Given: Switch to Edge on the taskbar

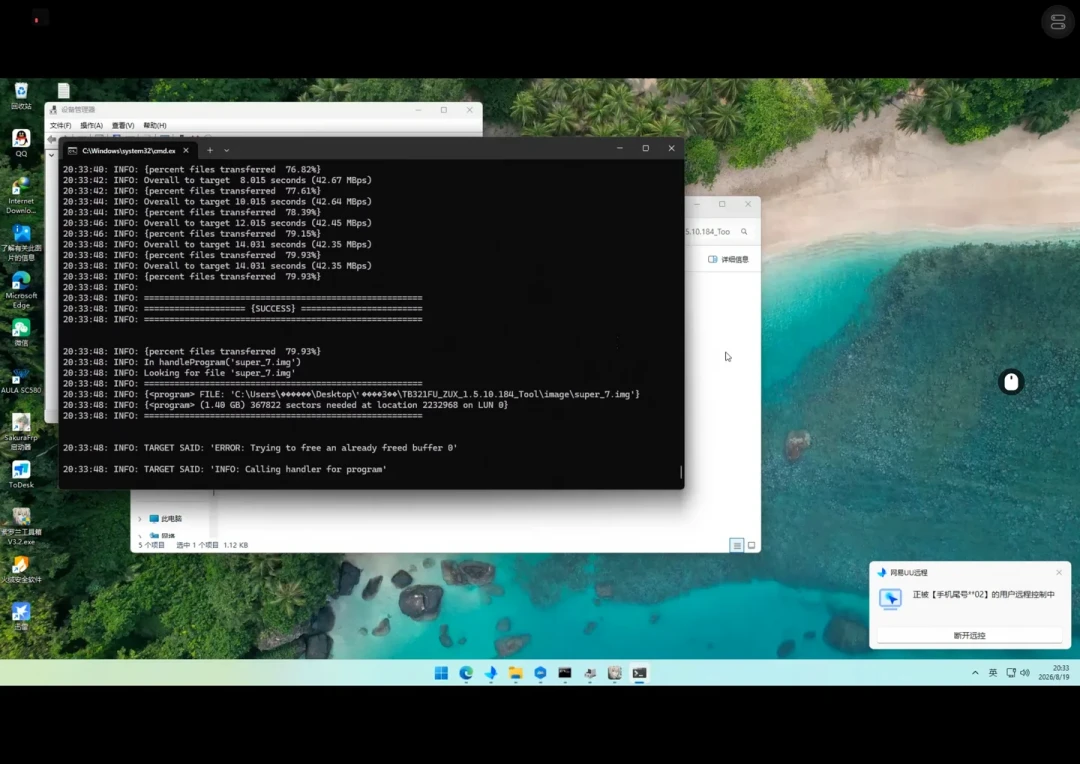Looking at the screenshot, I should (466, 673).
